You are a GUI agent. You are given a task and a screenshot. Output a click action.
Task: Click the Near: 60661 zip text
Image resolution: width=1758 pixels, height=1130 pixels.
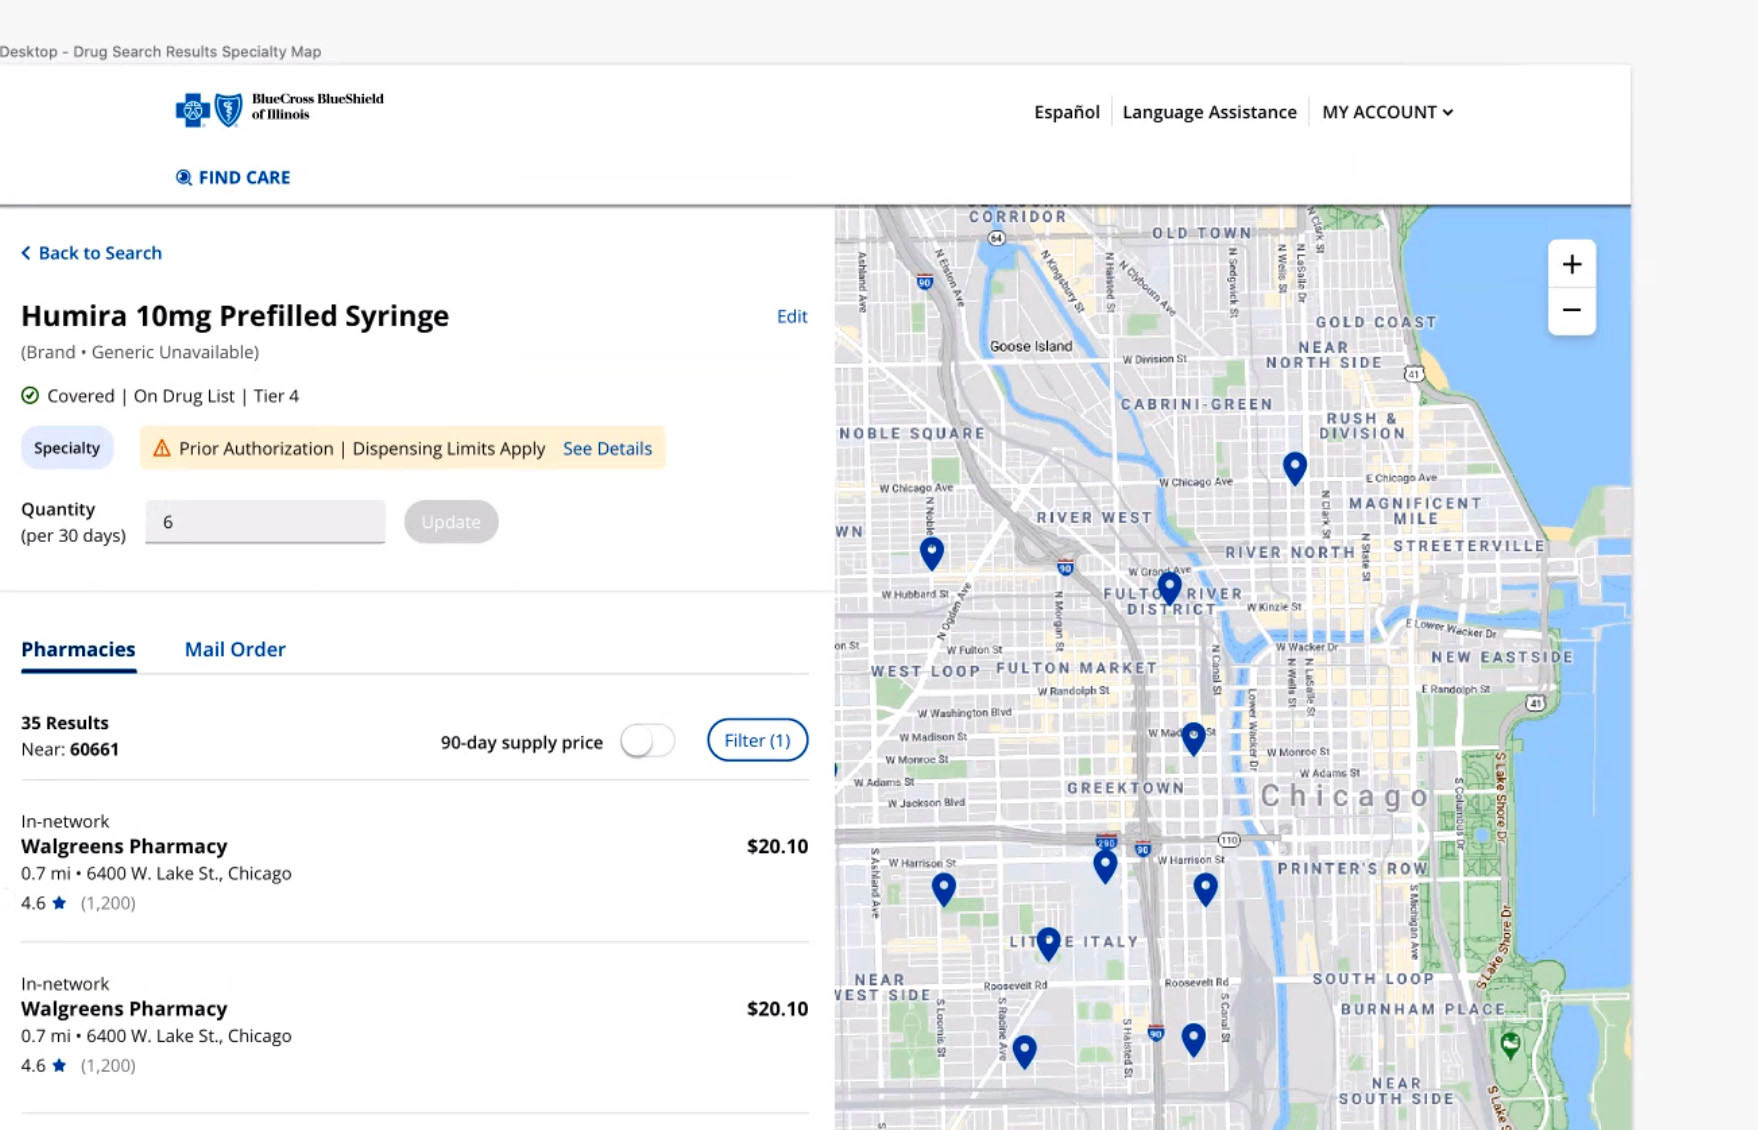click(x=70, y=749)
